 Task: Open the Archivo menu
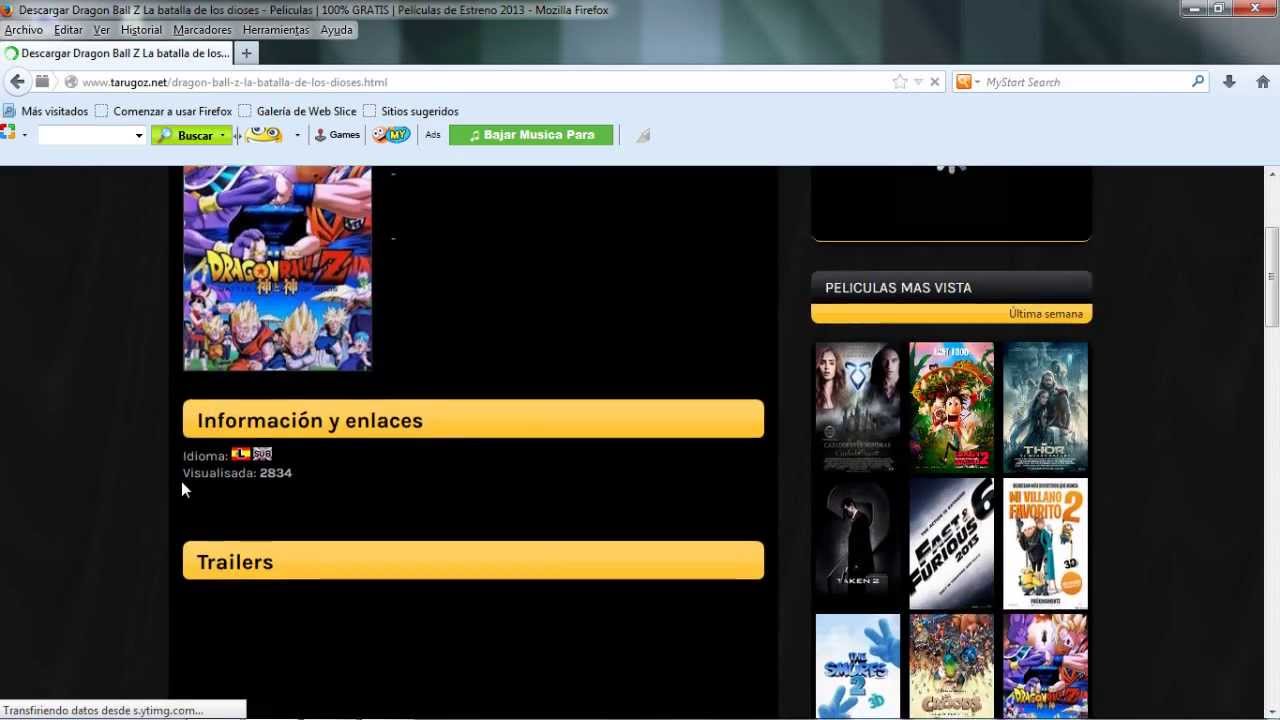click(x=24, y=30)
